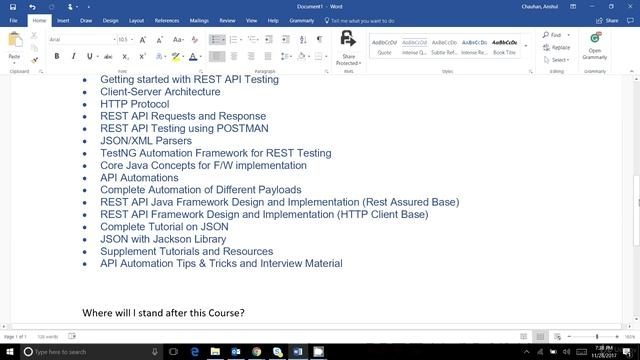Copy selection to clipboard
The width and height of the screenshot is (640, 360).
[34, 48]
